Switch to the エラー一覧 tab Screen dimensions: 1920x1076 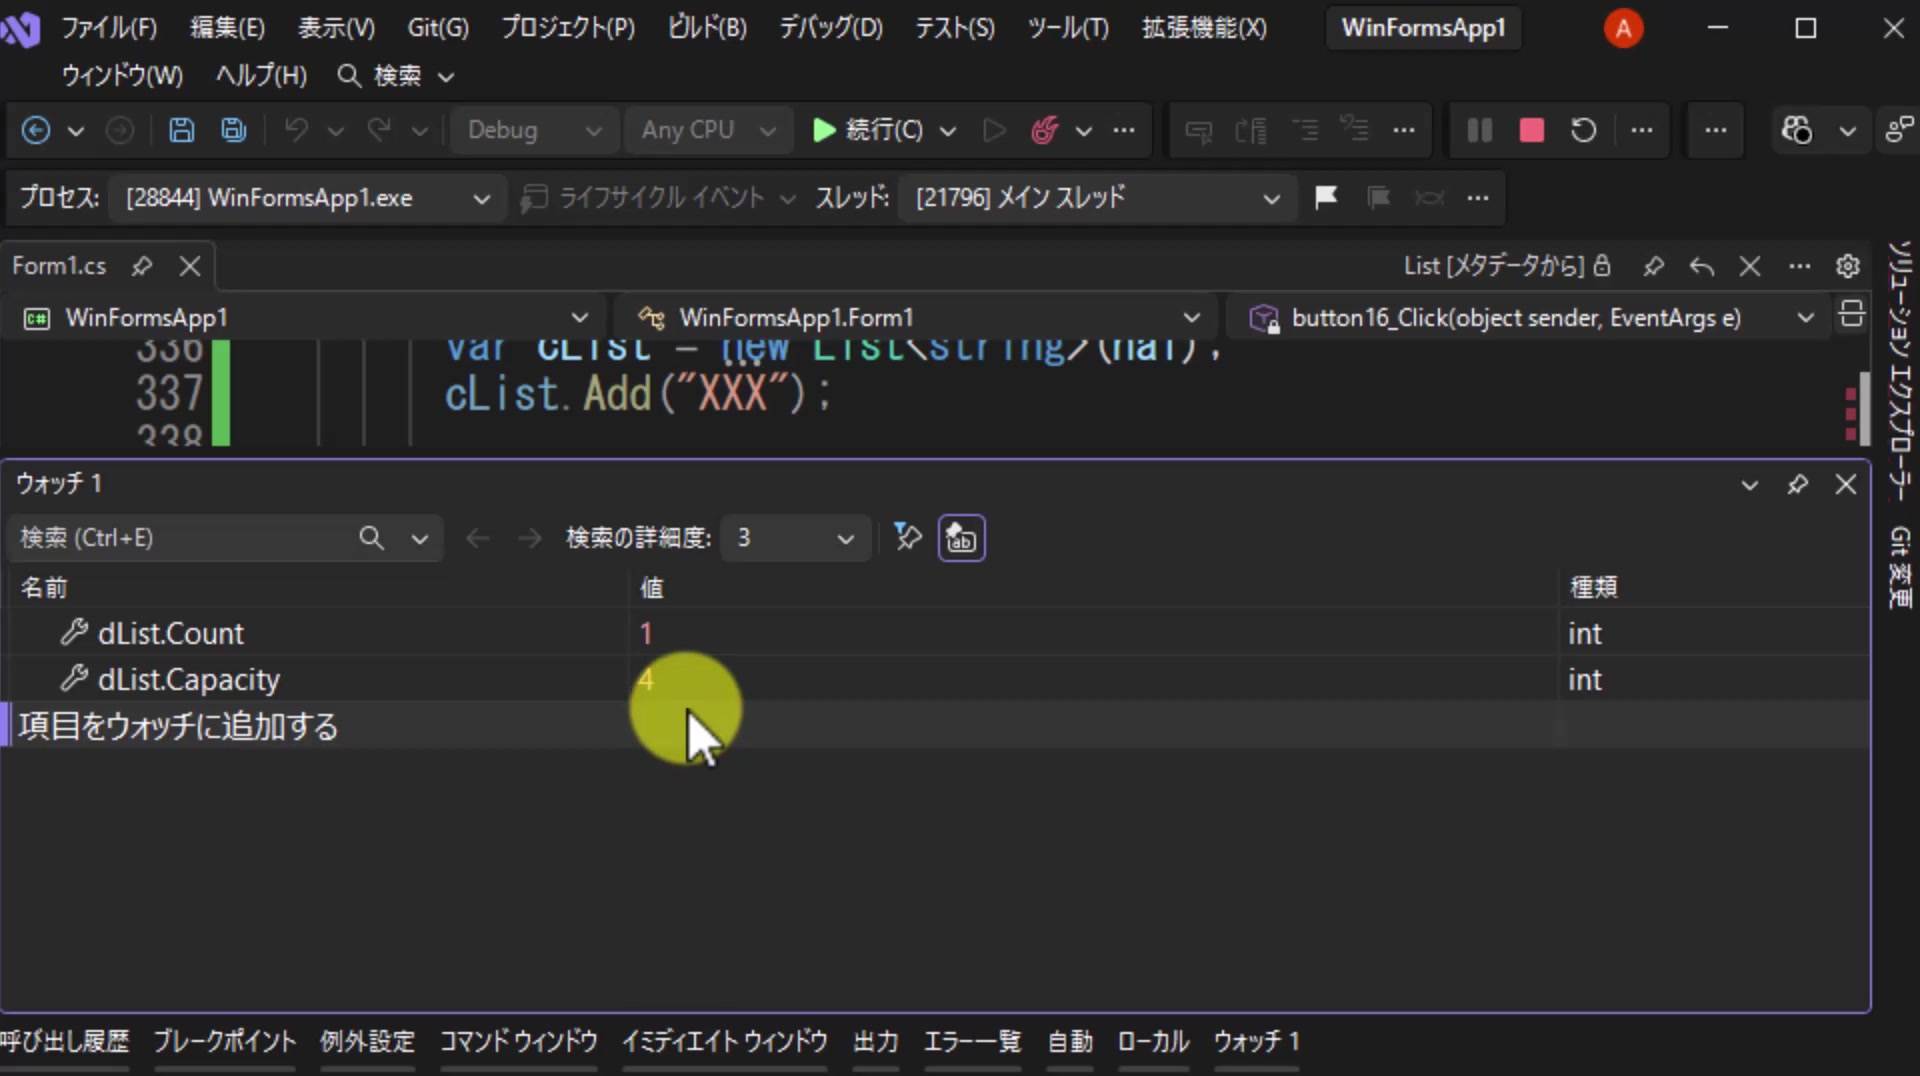pyautogui.click(x=972, y=1042)
